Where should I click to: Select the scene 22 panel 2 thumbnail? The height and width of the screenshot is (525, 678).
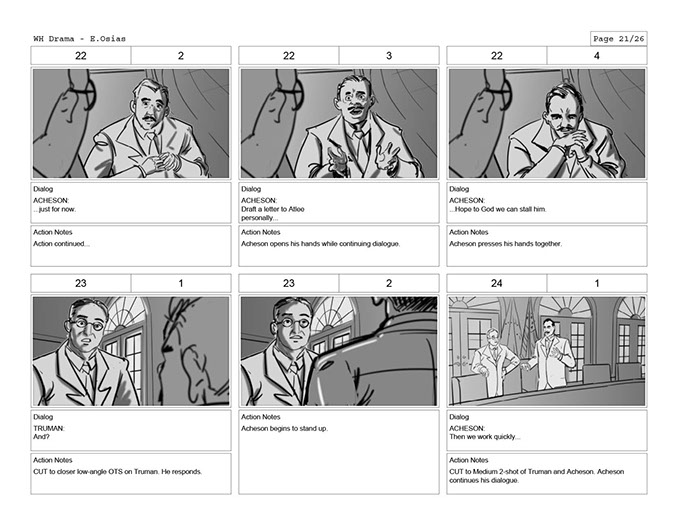[x=131, y=123]
